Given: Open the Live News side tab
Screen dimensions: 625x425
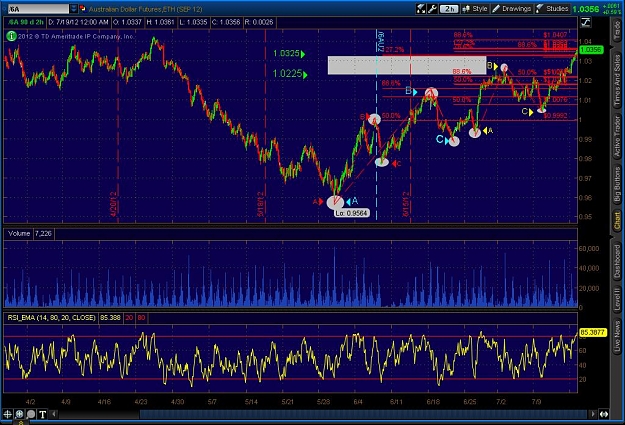Looking at the screenshot, I should (617, 336).
